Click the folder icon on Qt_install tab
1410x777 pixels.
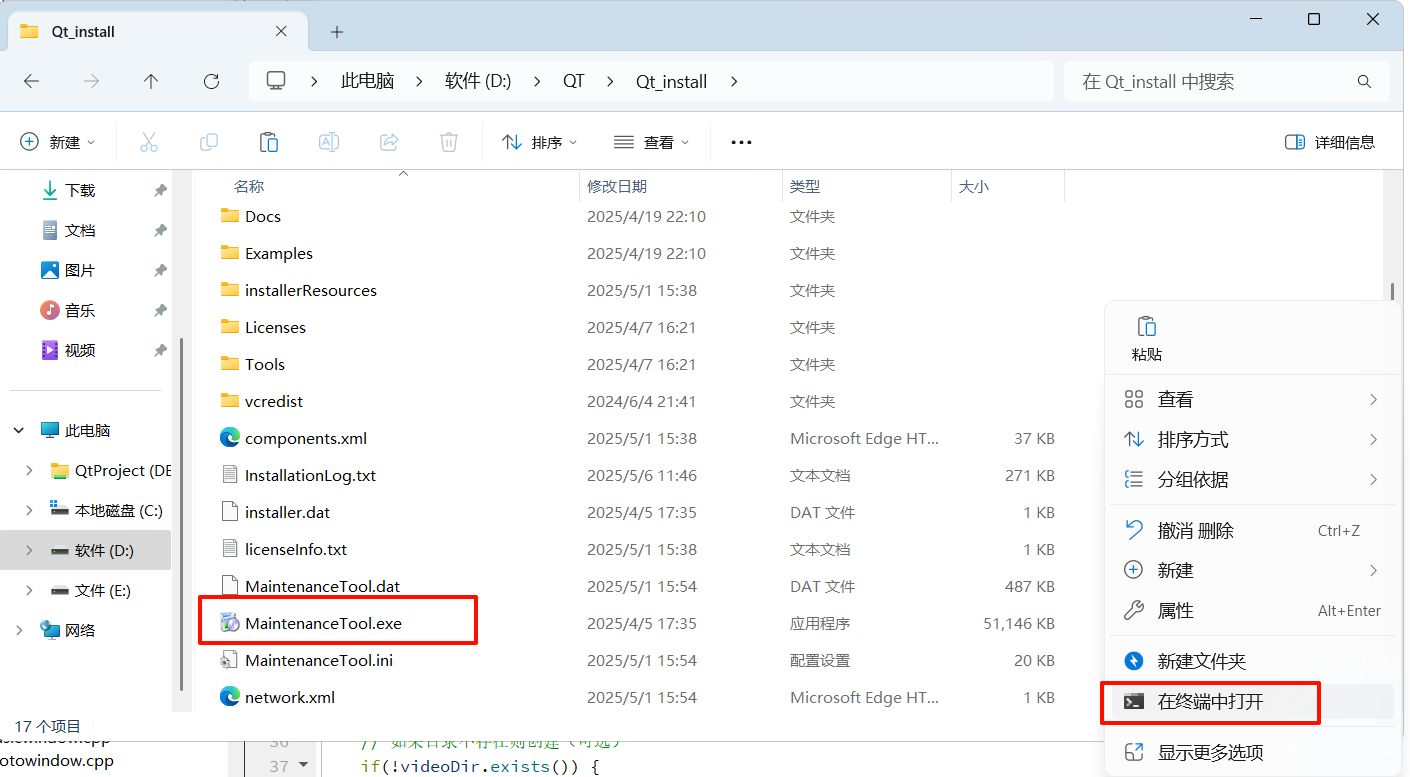(29, 31)
